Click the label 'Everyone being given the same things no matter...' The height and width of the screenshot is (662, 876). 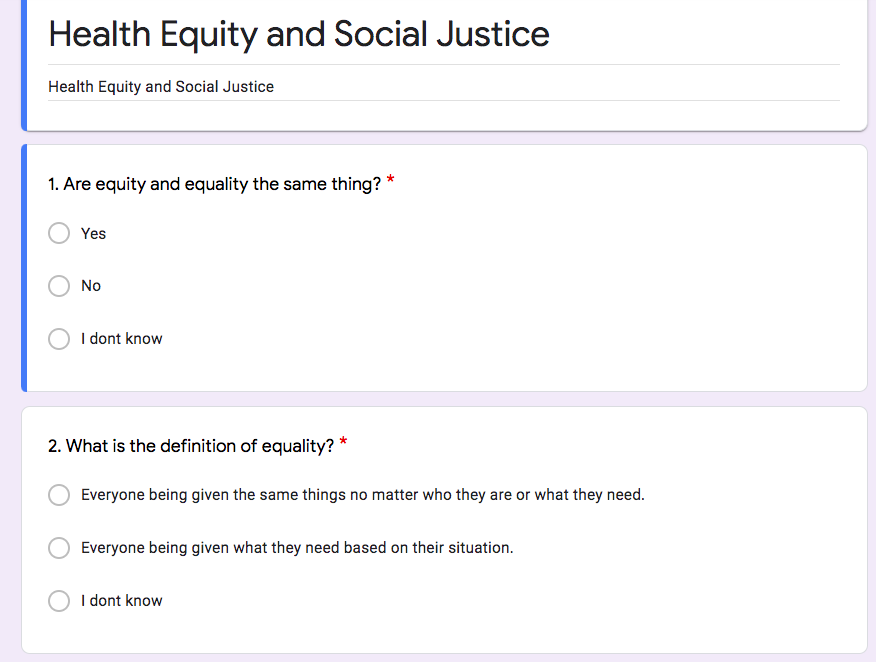pyautogui.click(x=363, y=495)
